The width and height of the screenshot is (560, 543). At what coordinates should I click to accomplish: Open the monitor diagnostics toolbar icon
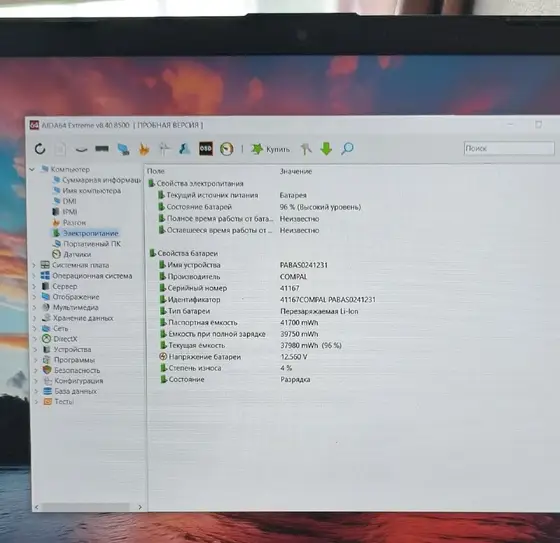click(123, 149)
